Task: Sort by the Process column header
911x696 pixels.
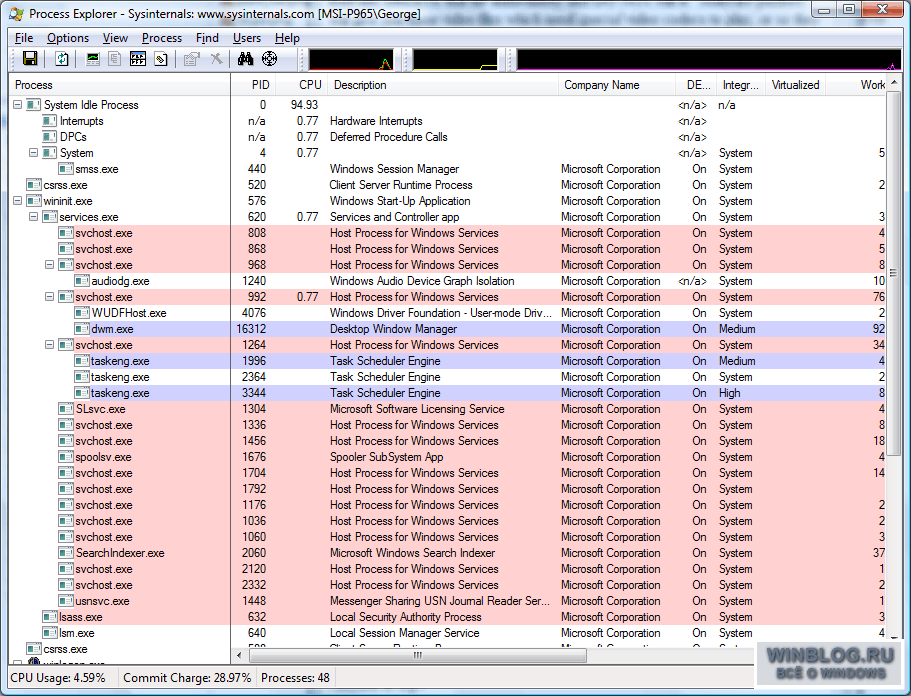Action: click(x=120, y=85)
